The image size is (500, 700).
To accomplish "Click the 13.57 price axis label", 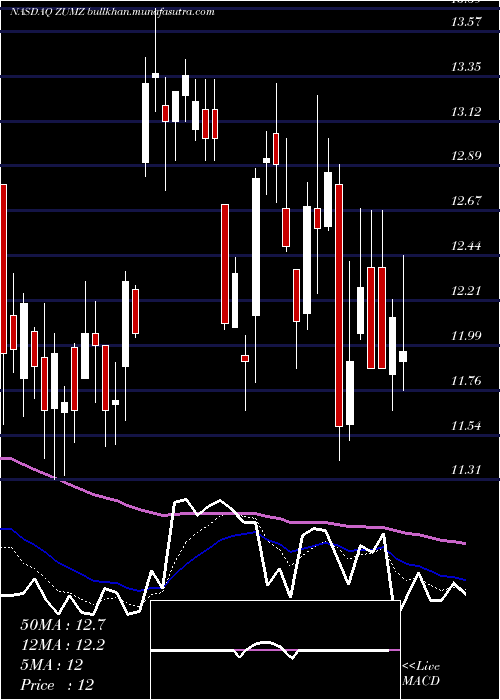I will click(x=466, y=21).
